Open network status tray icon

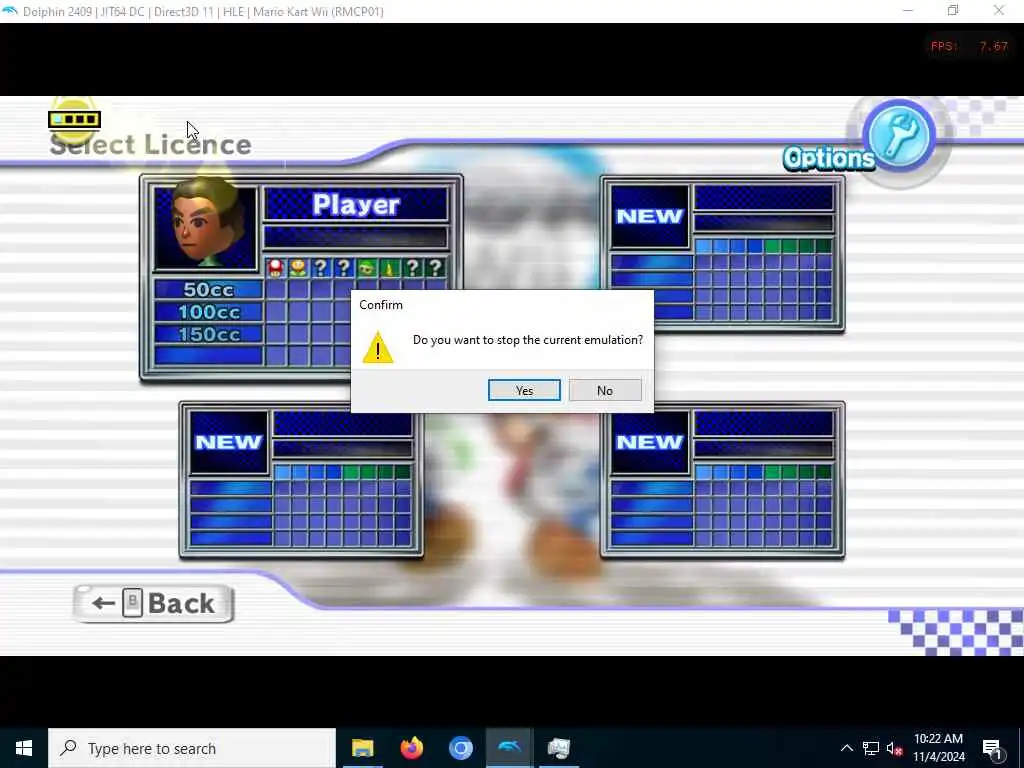point(871,748)
